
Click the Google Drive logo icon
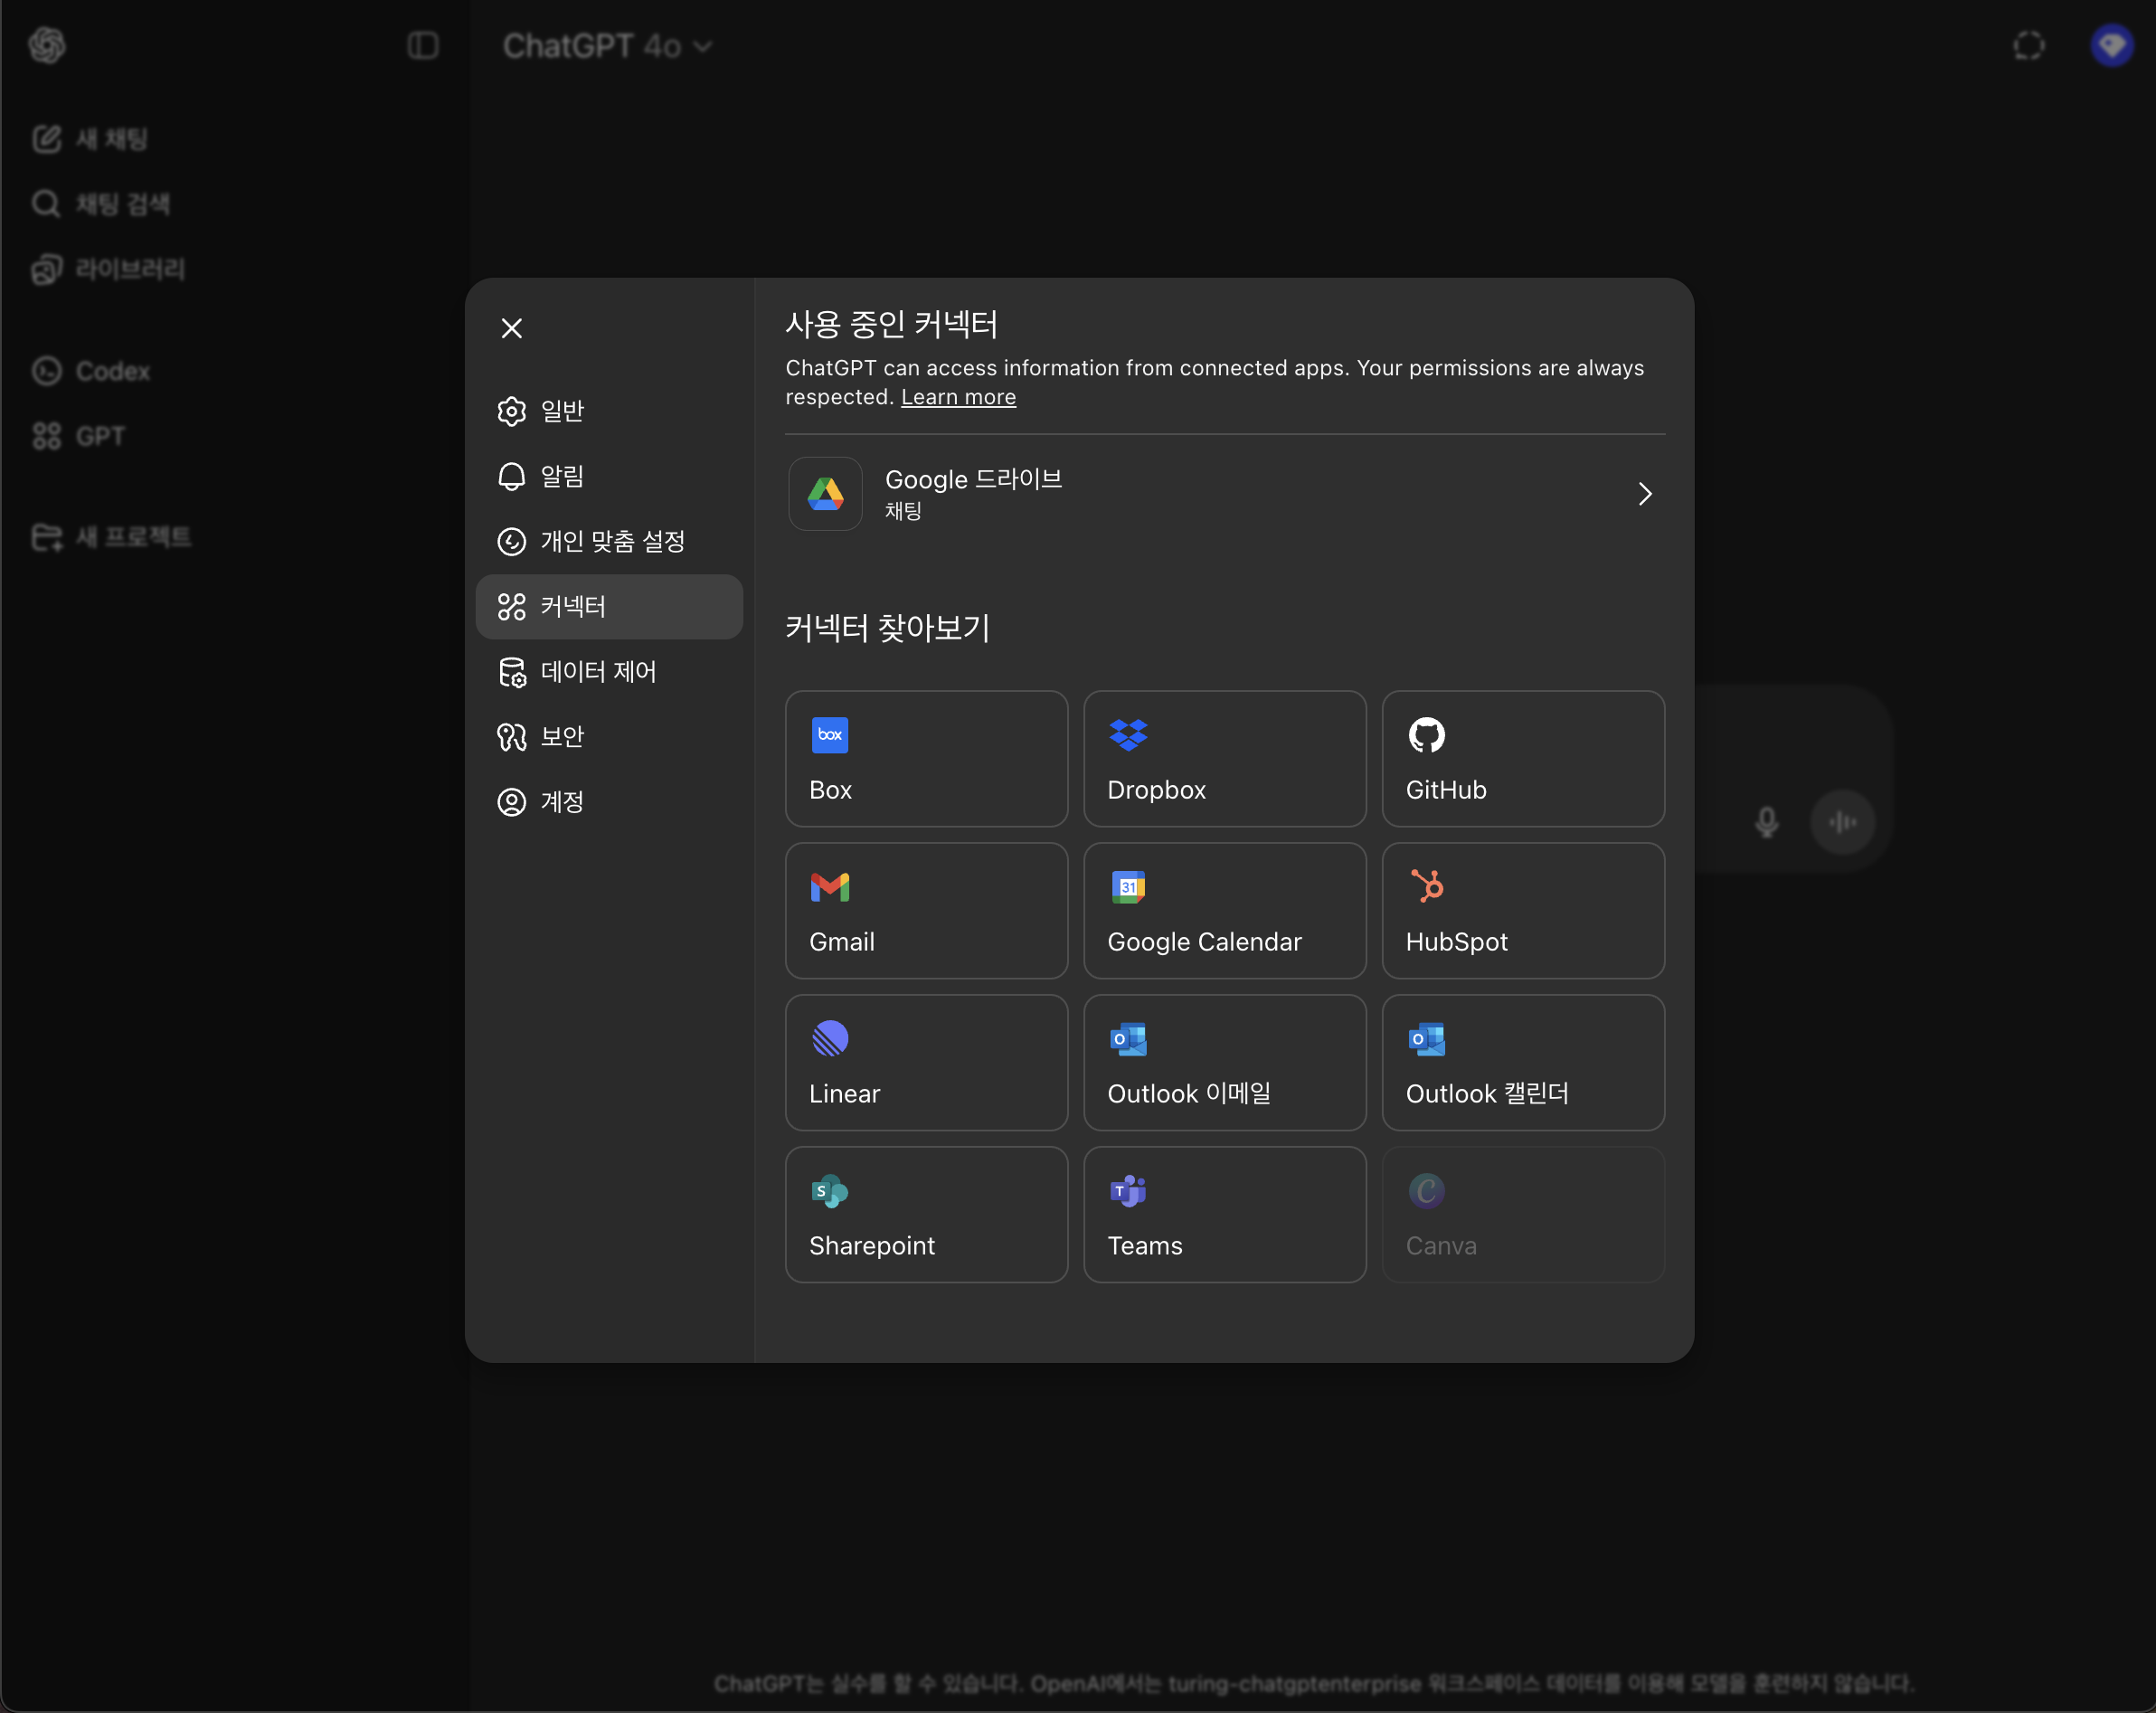825,494
